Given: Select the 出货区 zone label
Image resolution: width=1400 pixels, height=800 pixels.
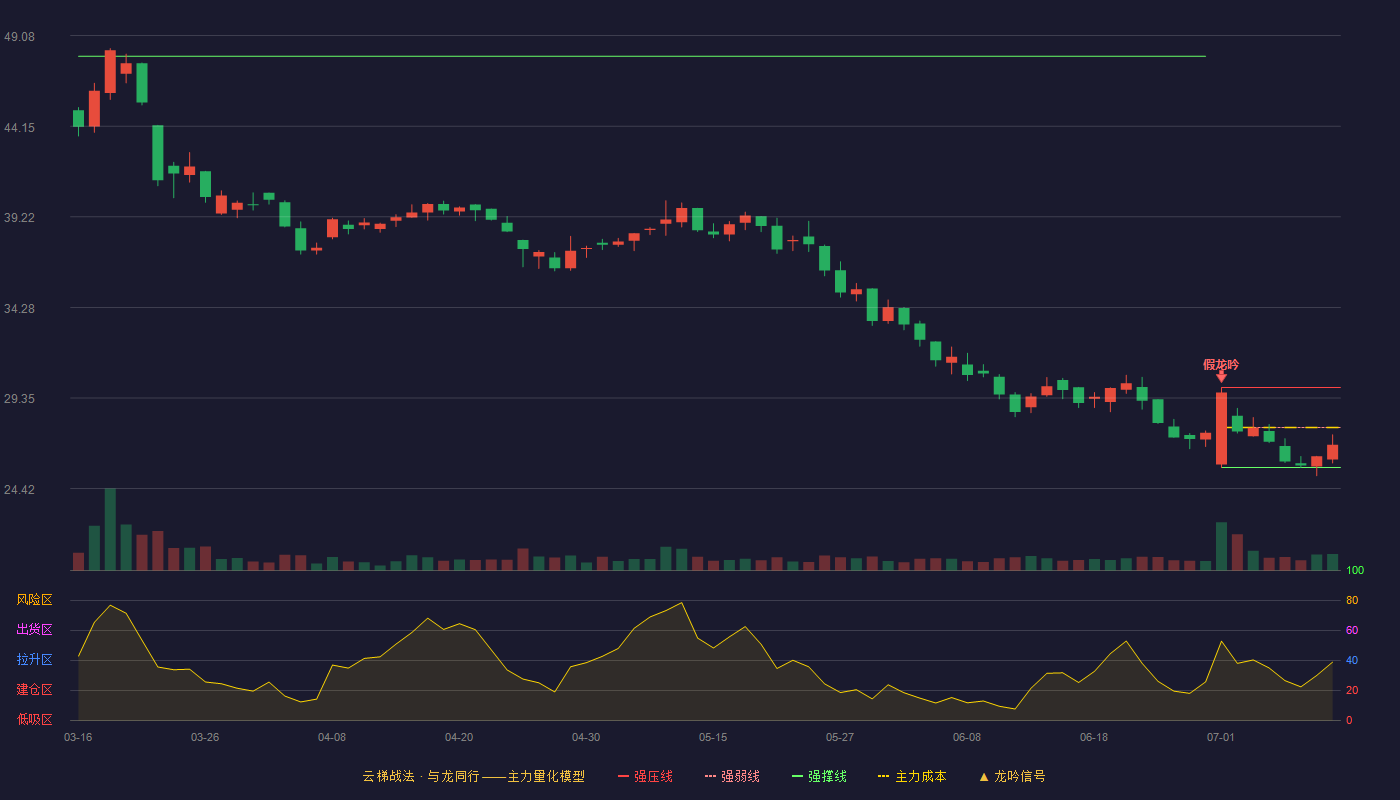Looking at the screenshot, I should click(x=35, y=630).
